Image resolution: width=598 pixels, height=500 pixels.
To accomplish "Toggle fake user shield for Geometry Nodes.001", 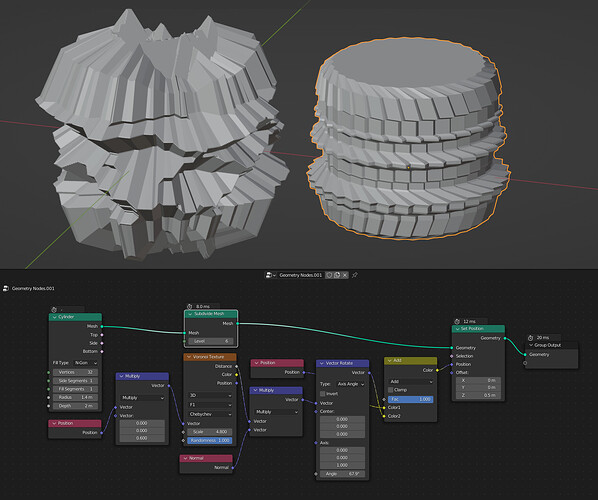I will tap(329, 275).
